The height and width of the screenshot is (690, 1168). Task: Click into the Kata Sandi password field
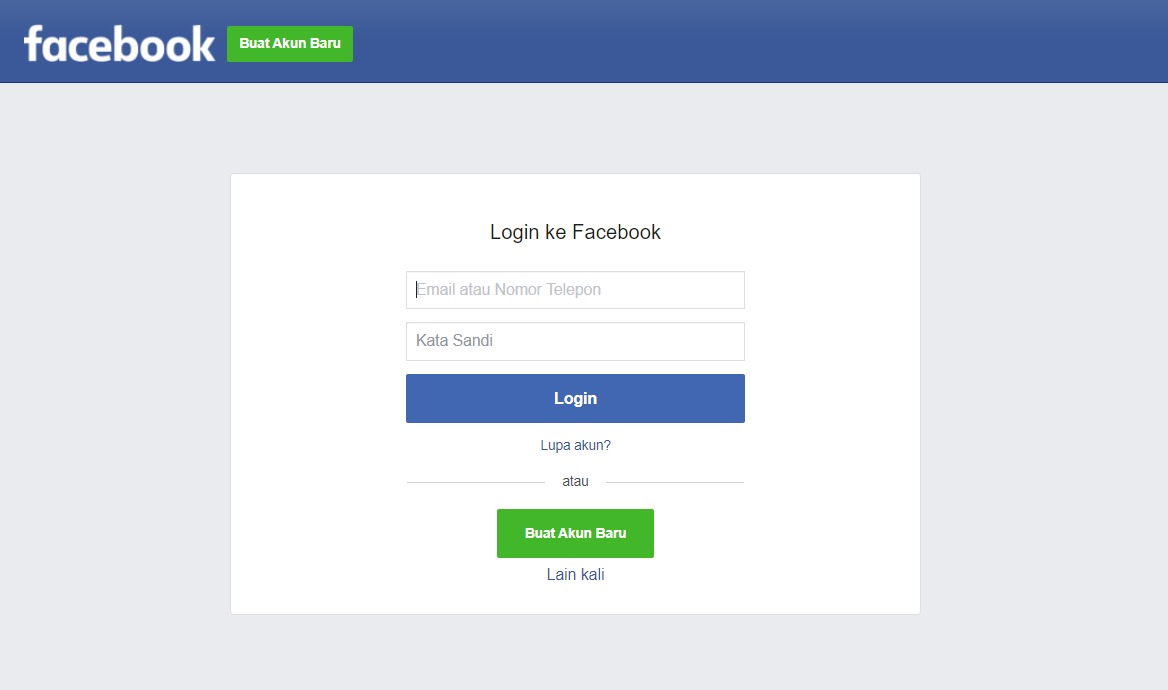(575, 341)
